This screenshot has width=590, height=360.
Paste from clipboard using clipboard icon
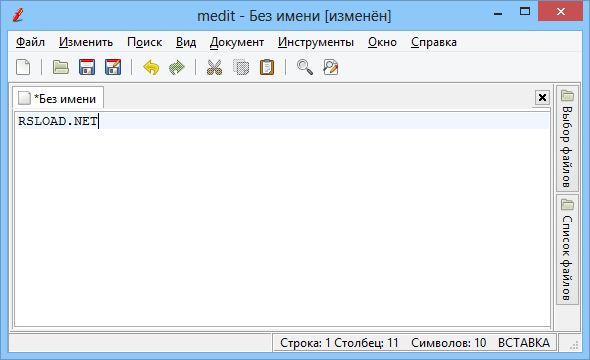coord(267,67)
